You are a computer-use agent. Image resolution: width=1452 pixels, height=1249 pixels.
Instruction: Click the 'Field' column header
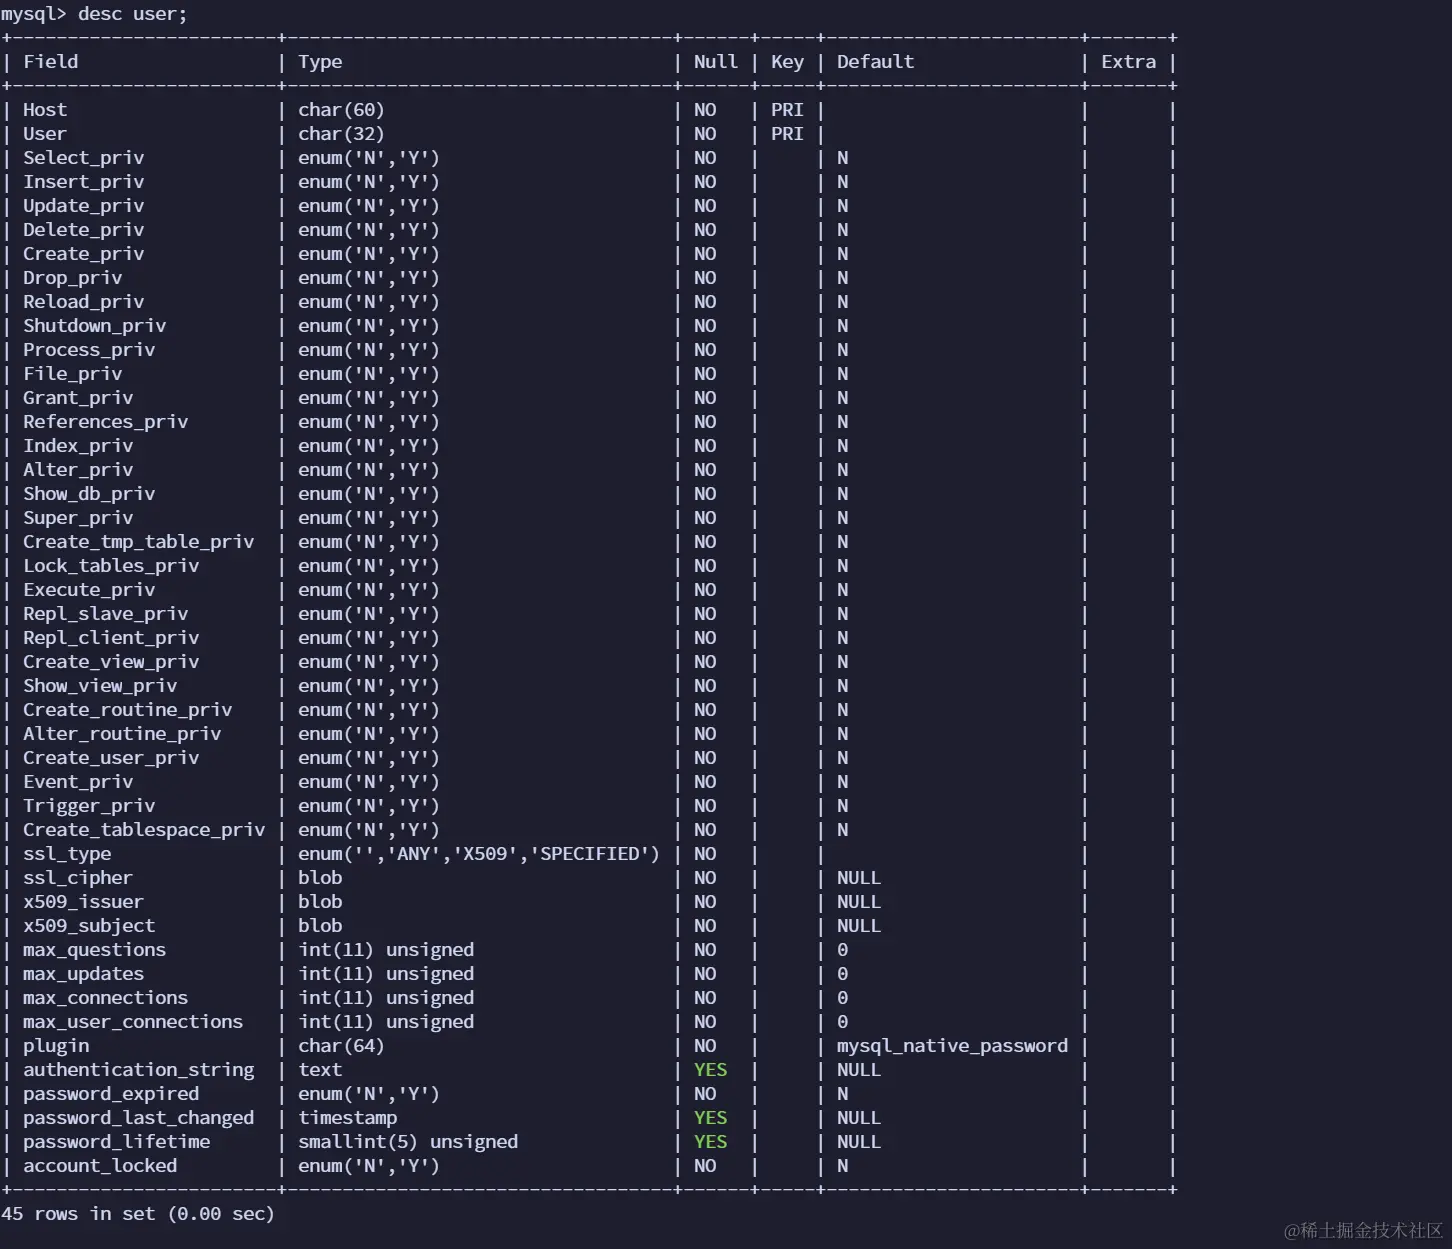[x=50, y=62]
